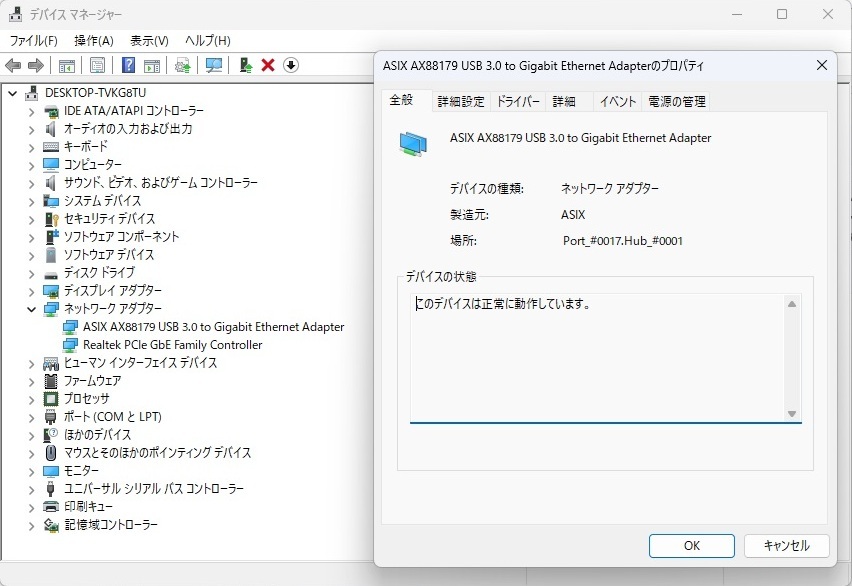Click the ほかのデバイス unknown device icon
The width and height of the screenshot is (852, 586).
tap(51, 435)
